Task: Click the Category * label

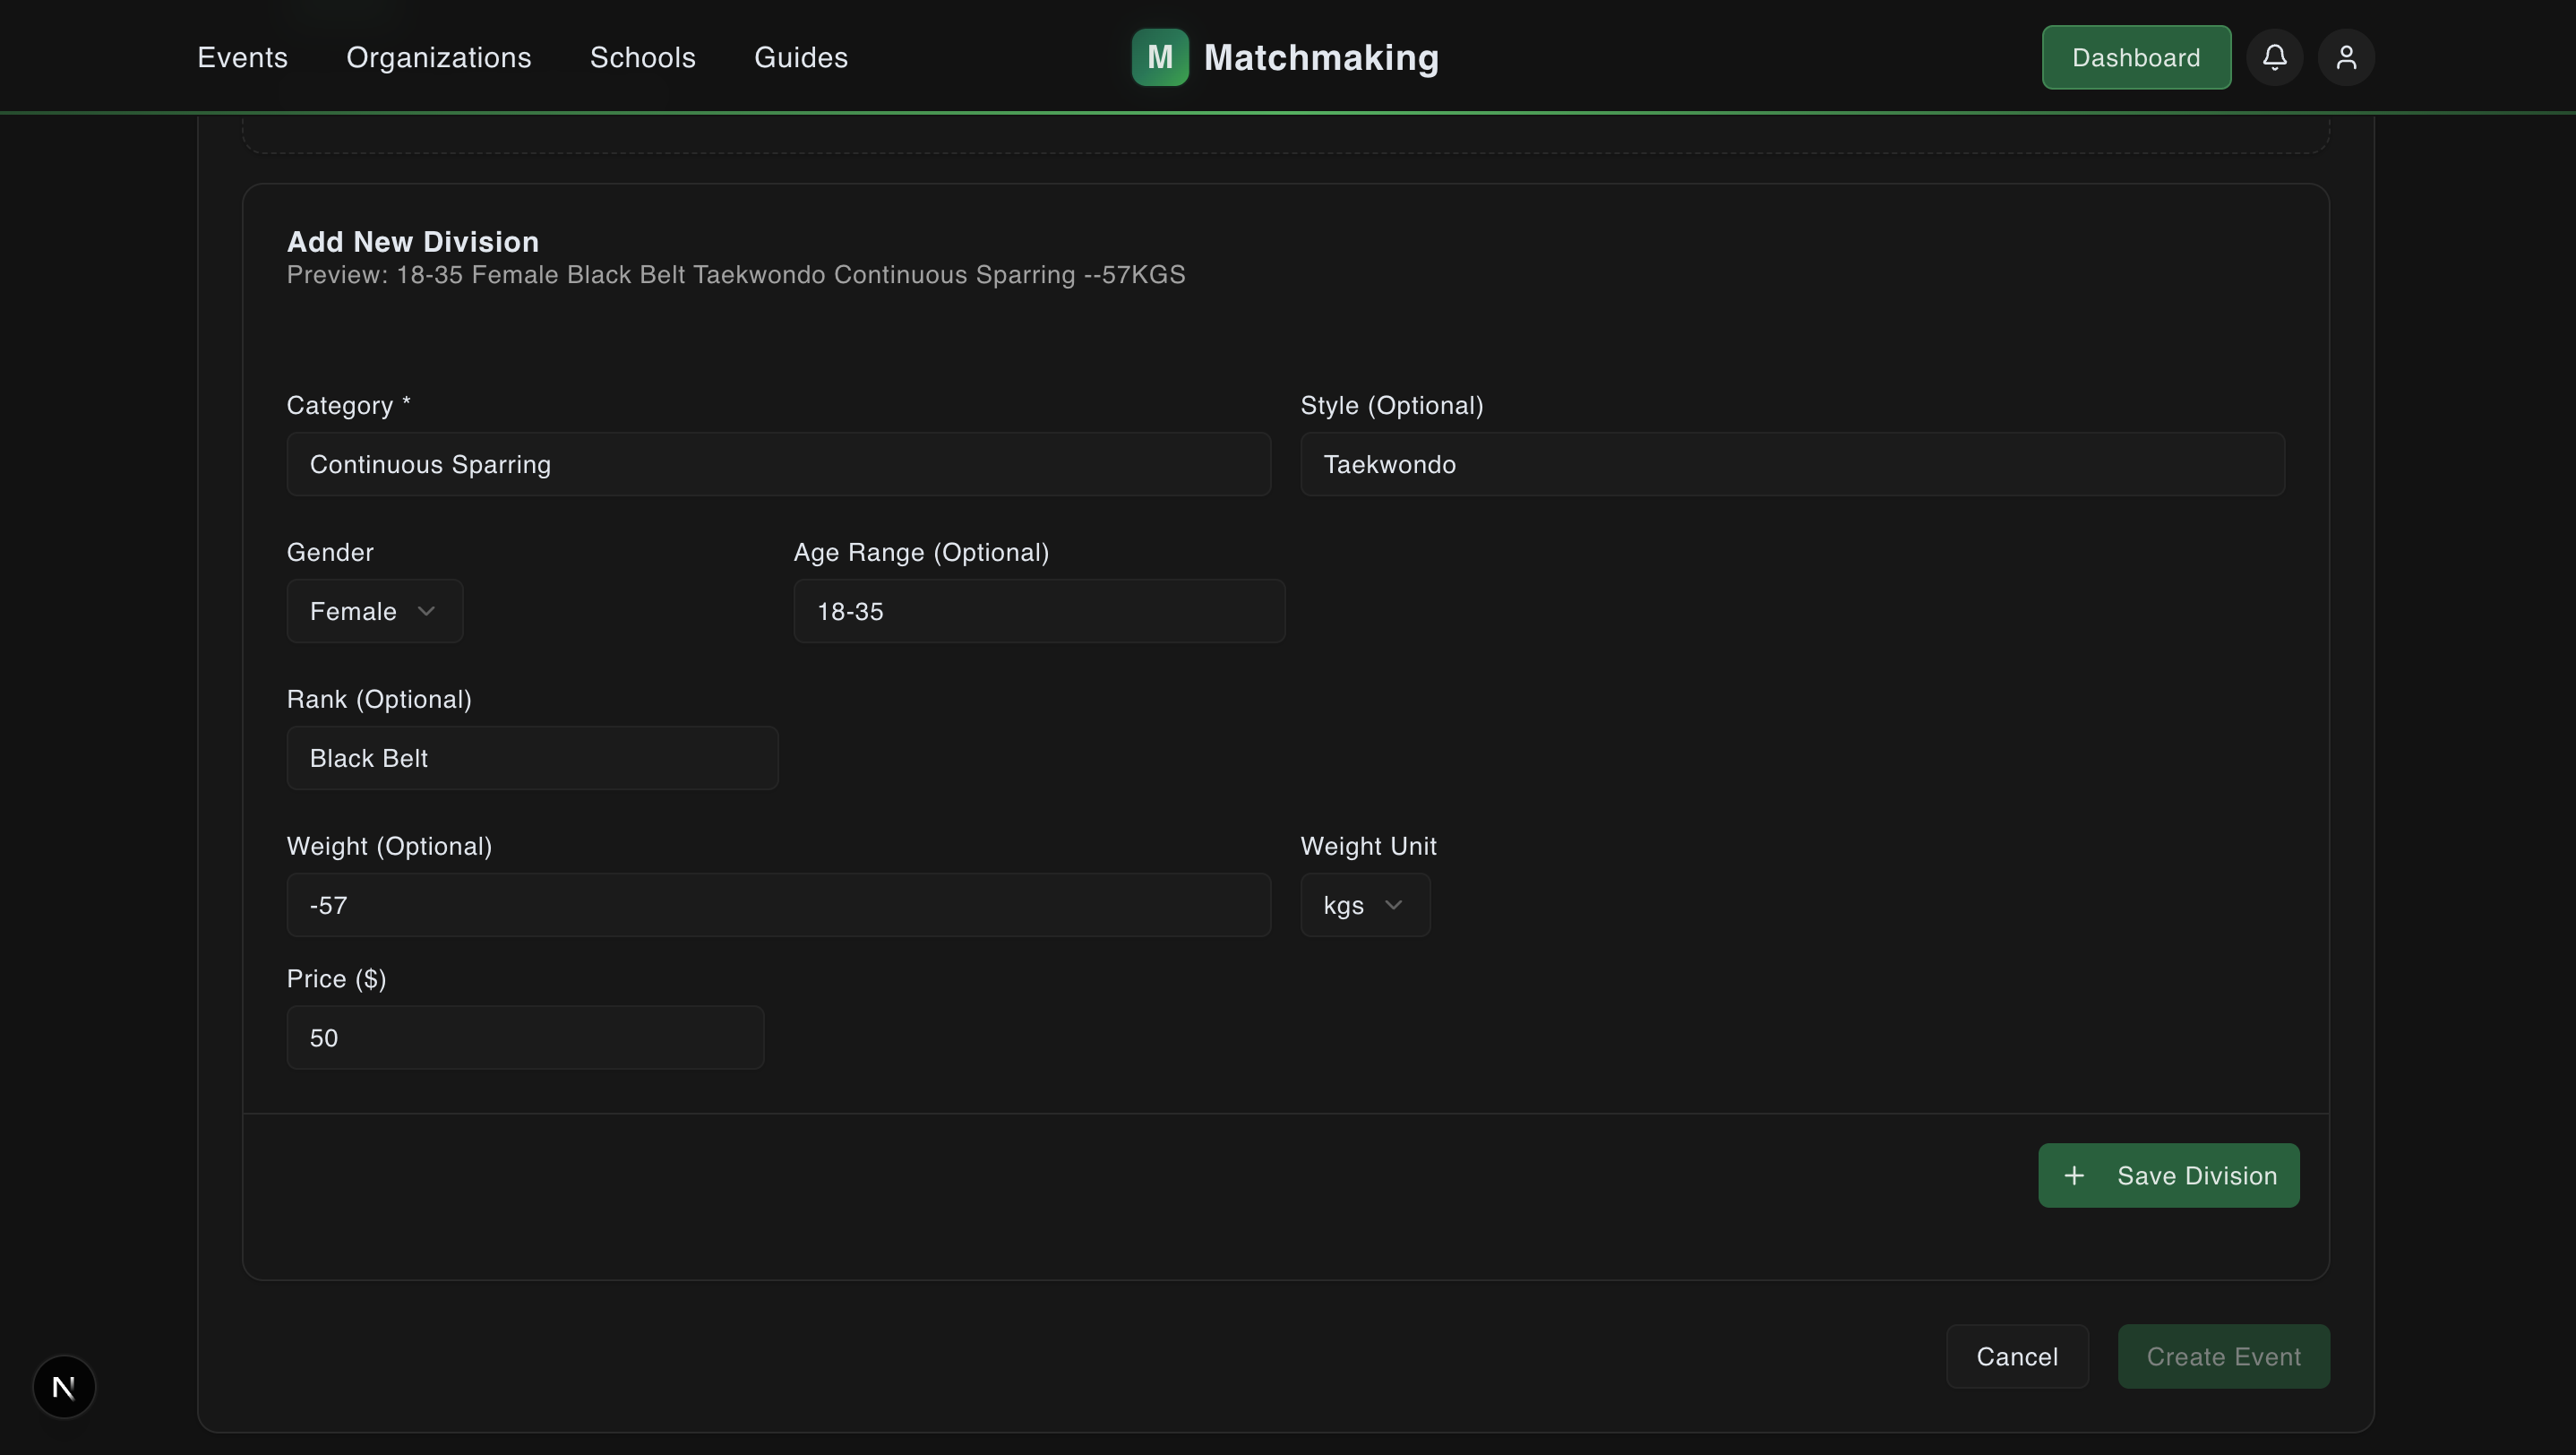Action: [x=349, y=405]
